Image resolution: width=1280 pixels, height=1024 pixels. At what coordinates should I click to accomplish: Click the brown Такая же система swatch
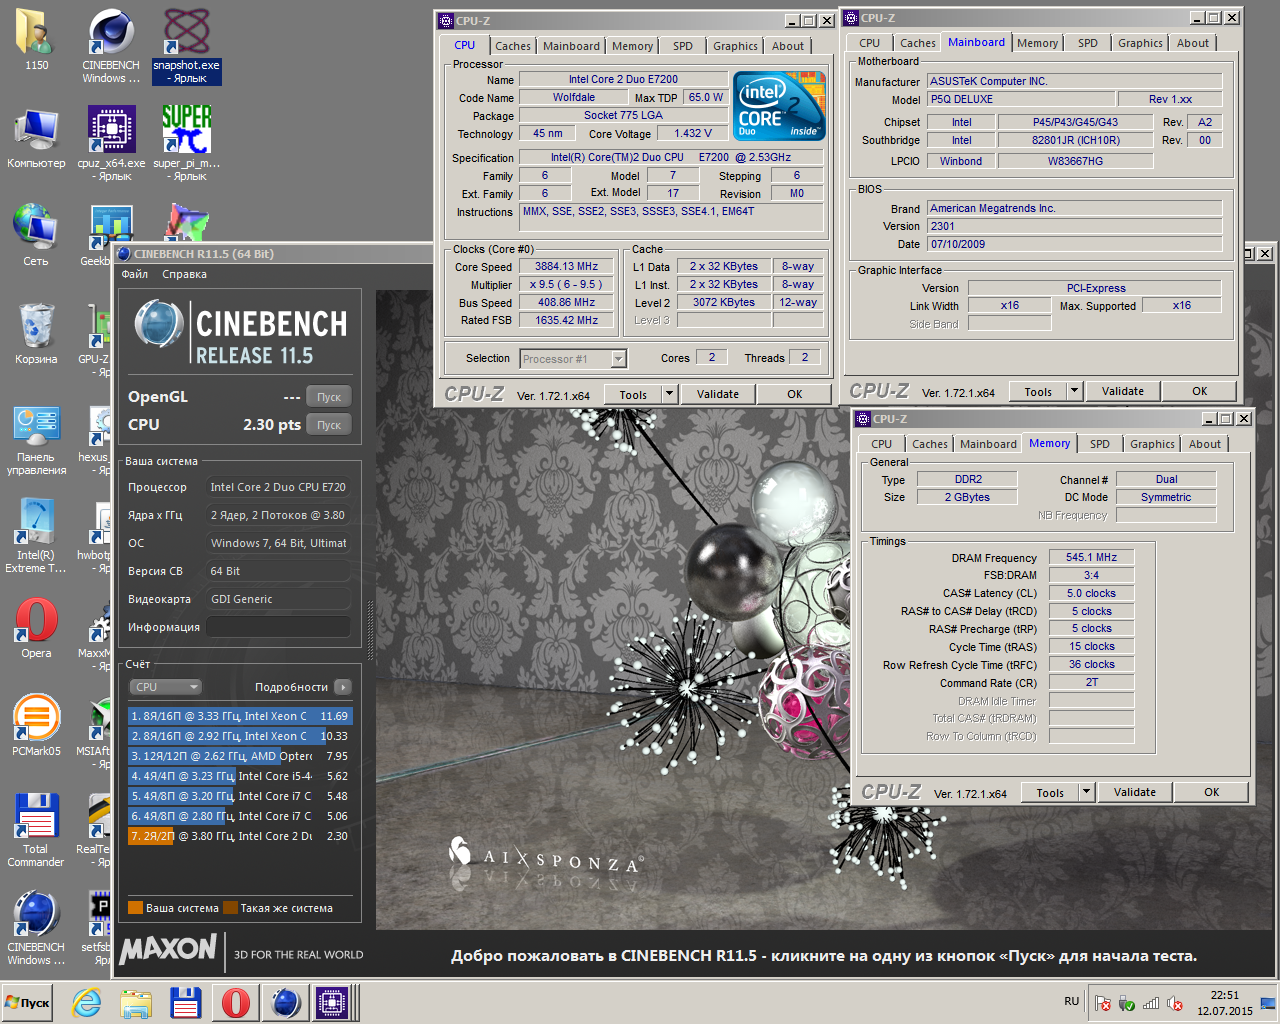coord(230,908)
